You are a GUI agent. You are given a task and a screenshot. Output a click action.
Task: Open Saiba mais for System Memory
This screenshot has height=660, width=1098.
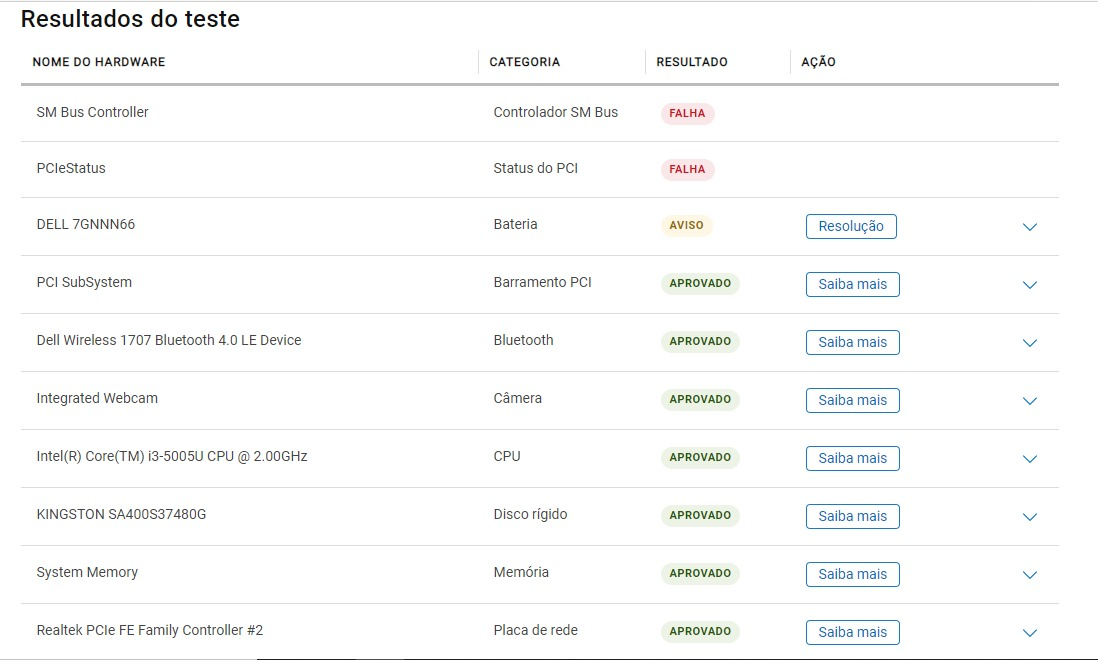coord(852,575)
